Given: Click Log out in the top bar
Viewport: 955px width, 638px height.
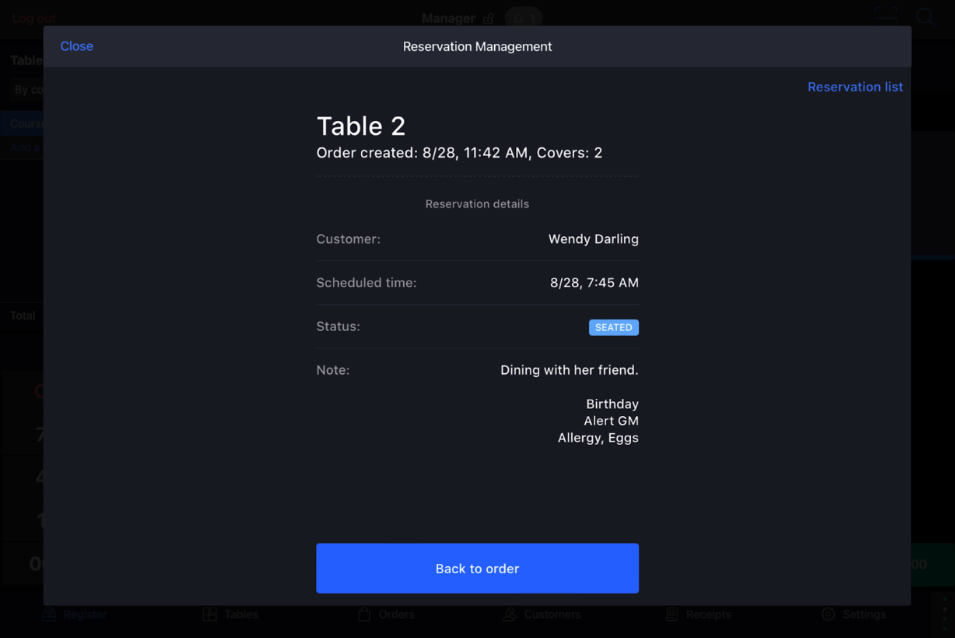Looking at the screenshot, I should (33, 17).
